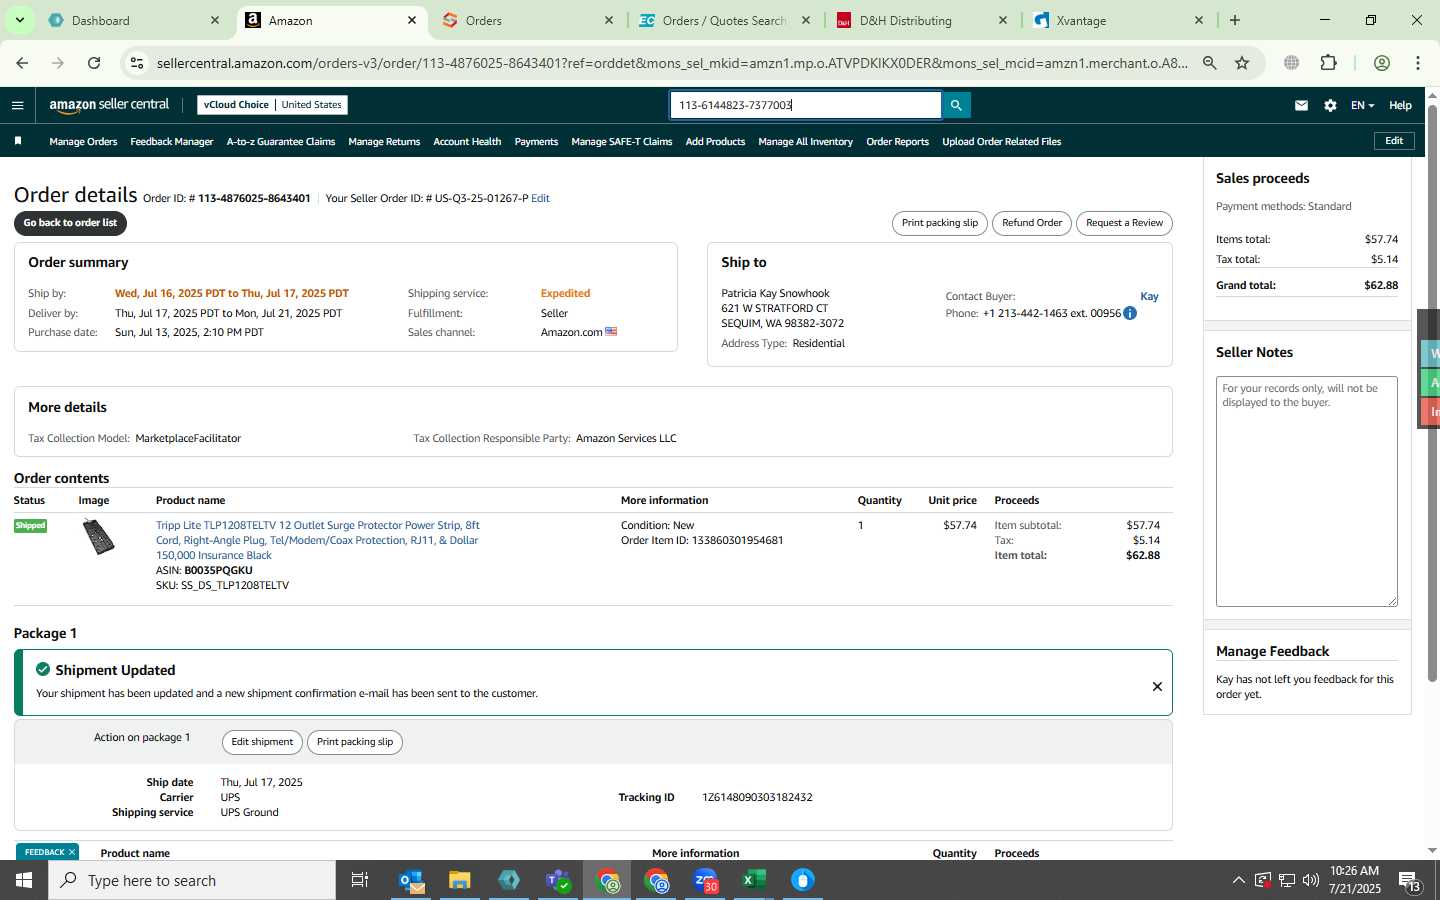Open the vCloud Choice account switcher
The image size is (1440, 900).
point(272,105)
